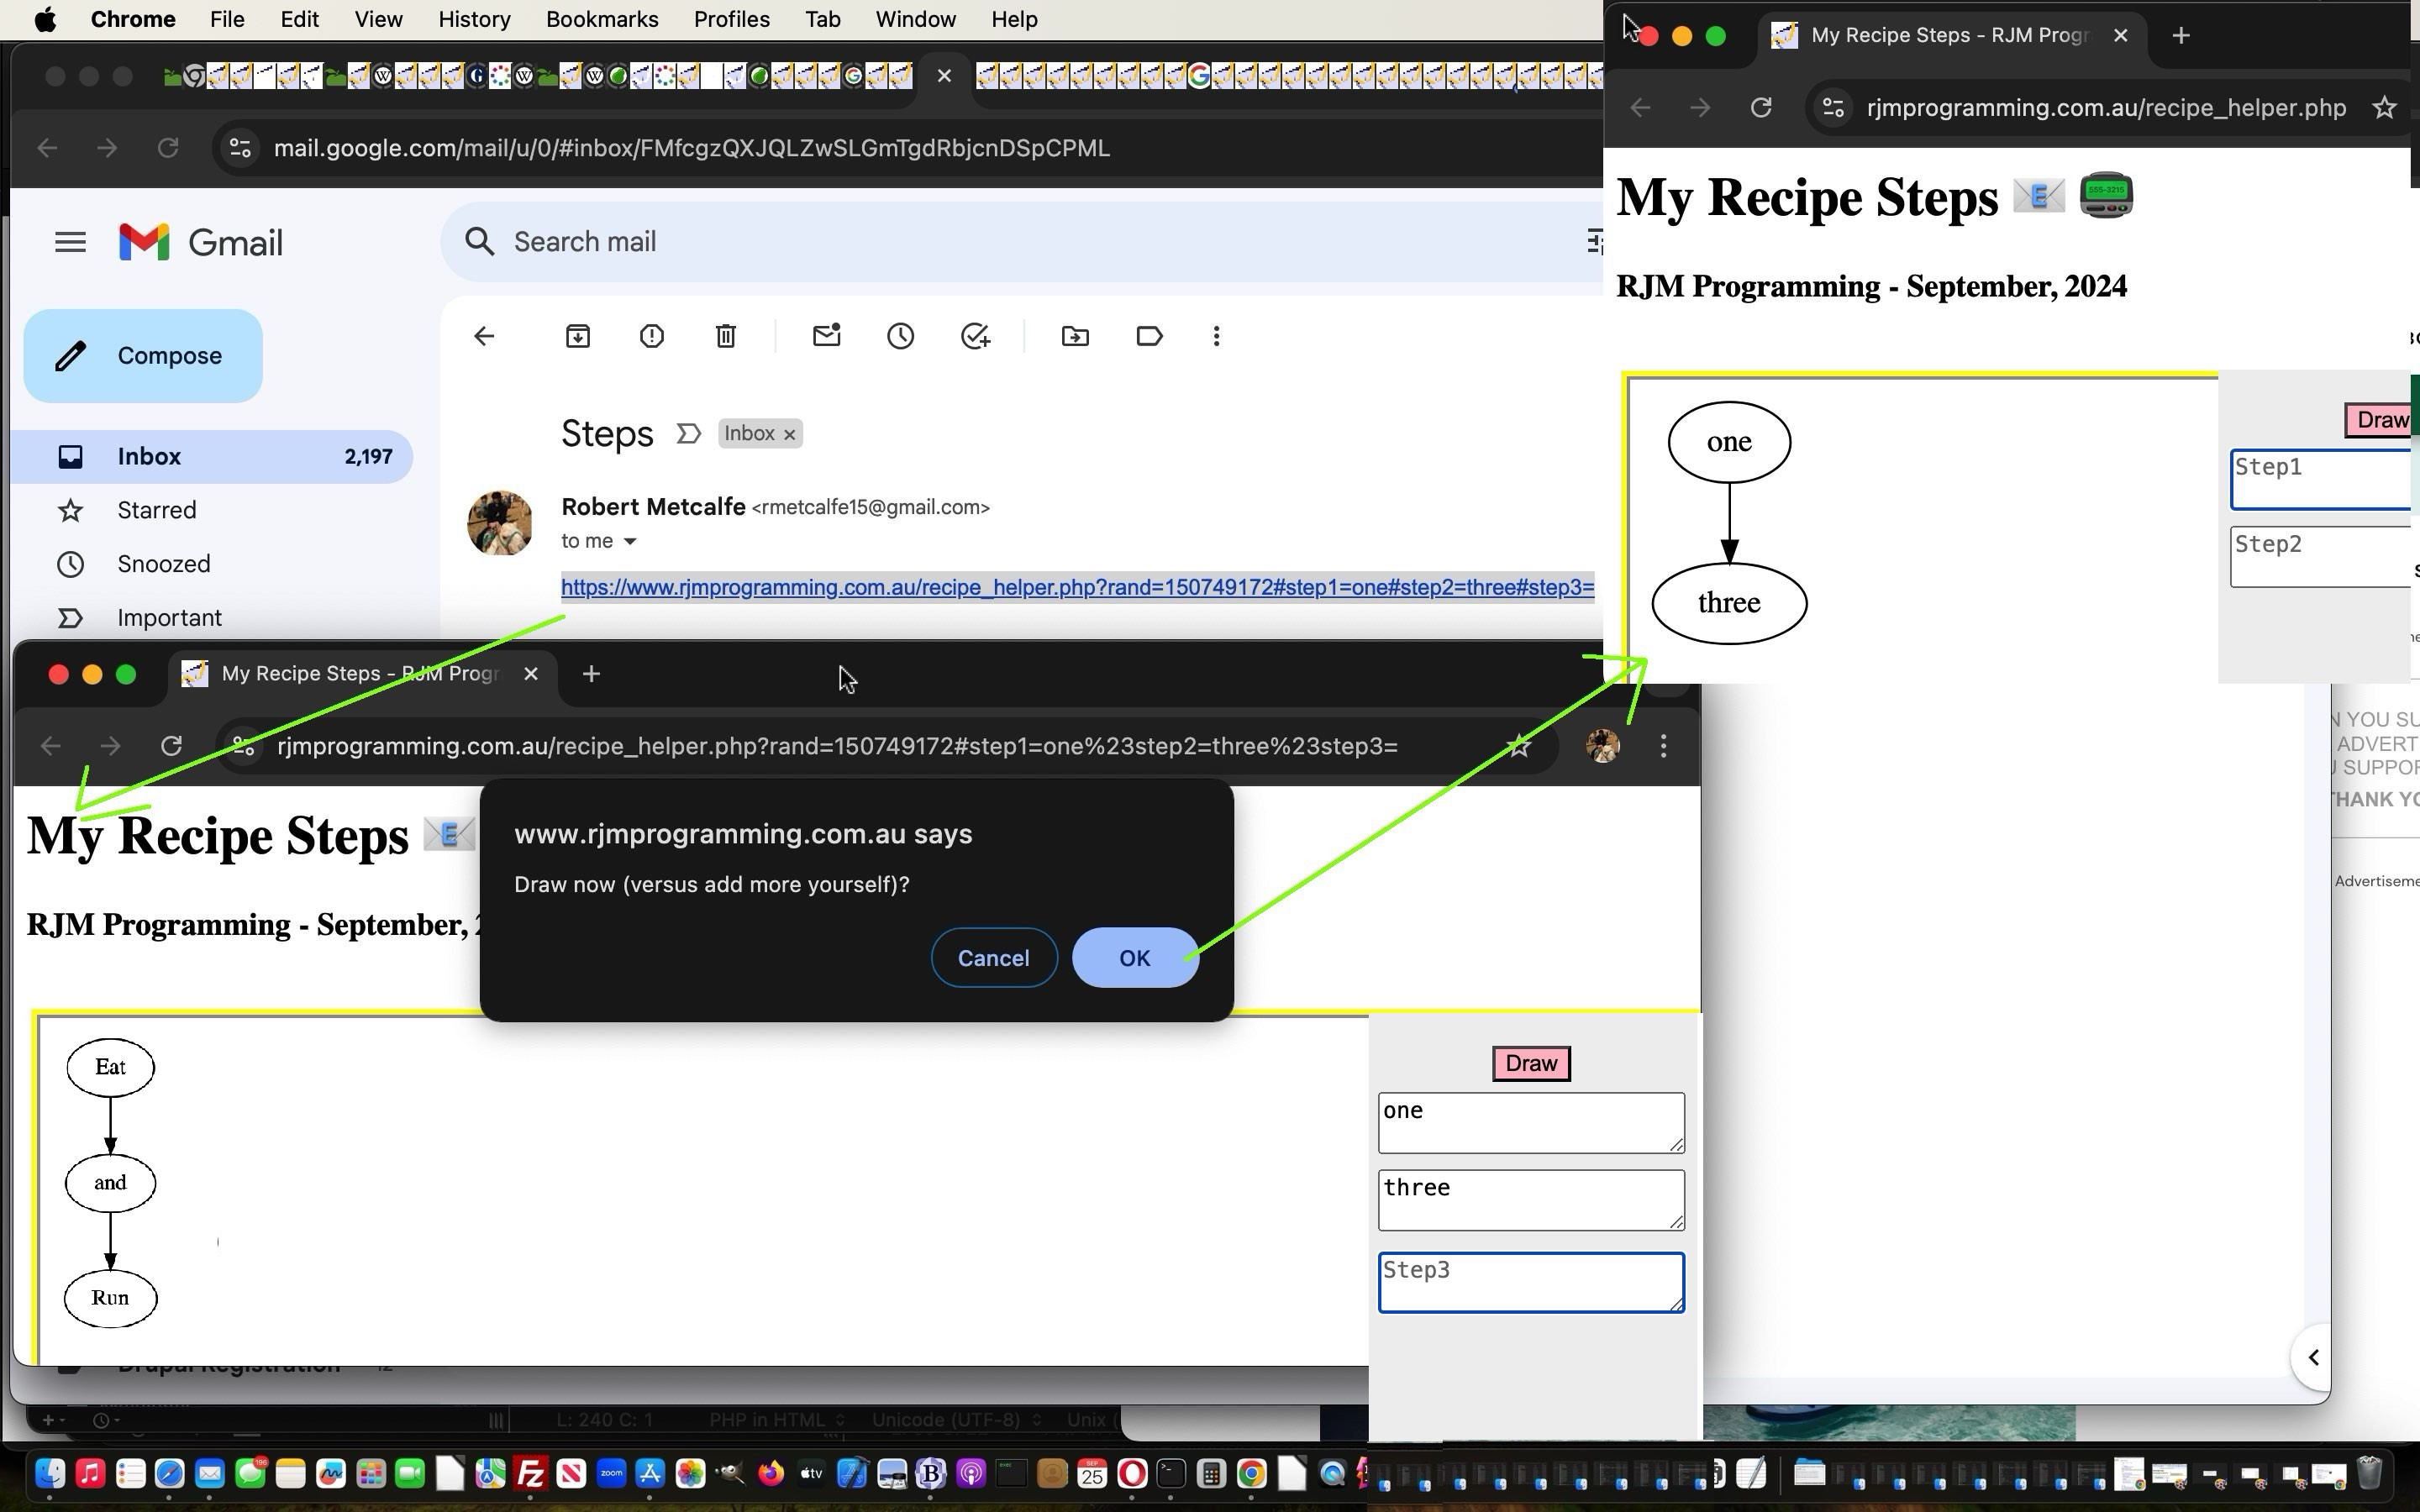The width and height of the screenshot is (2420, 1512).
Task: Click the Step3 text area
Action: (x=1530, y=1281)
